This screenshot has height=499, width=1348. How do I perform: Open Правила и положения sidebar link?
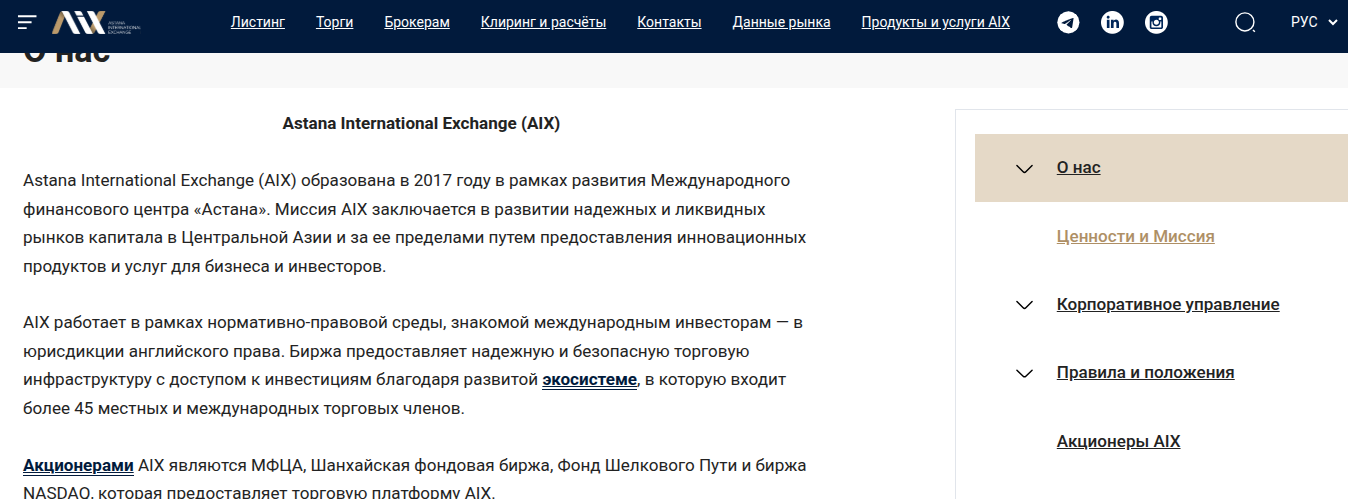1146,372
